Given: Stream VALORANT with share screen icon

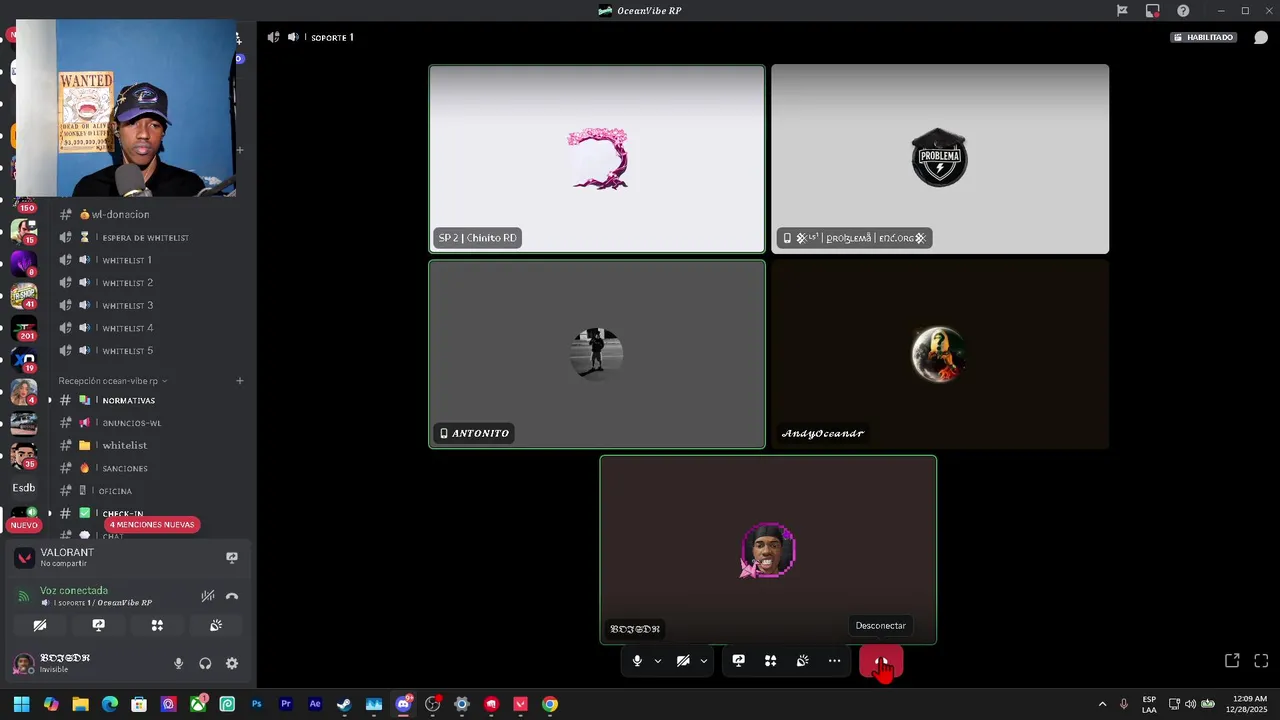Looking at the screenshot, I should [232, 558].
